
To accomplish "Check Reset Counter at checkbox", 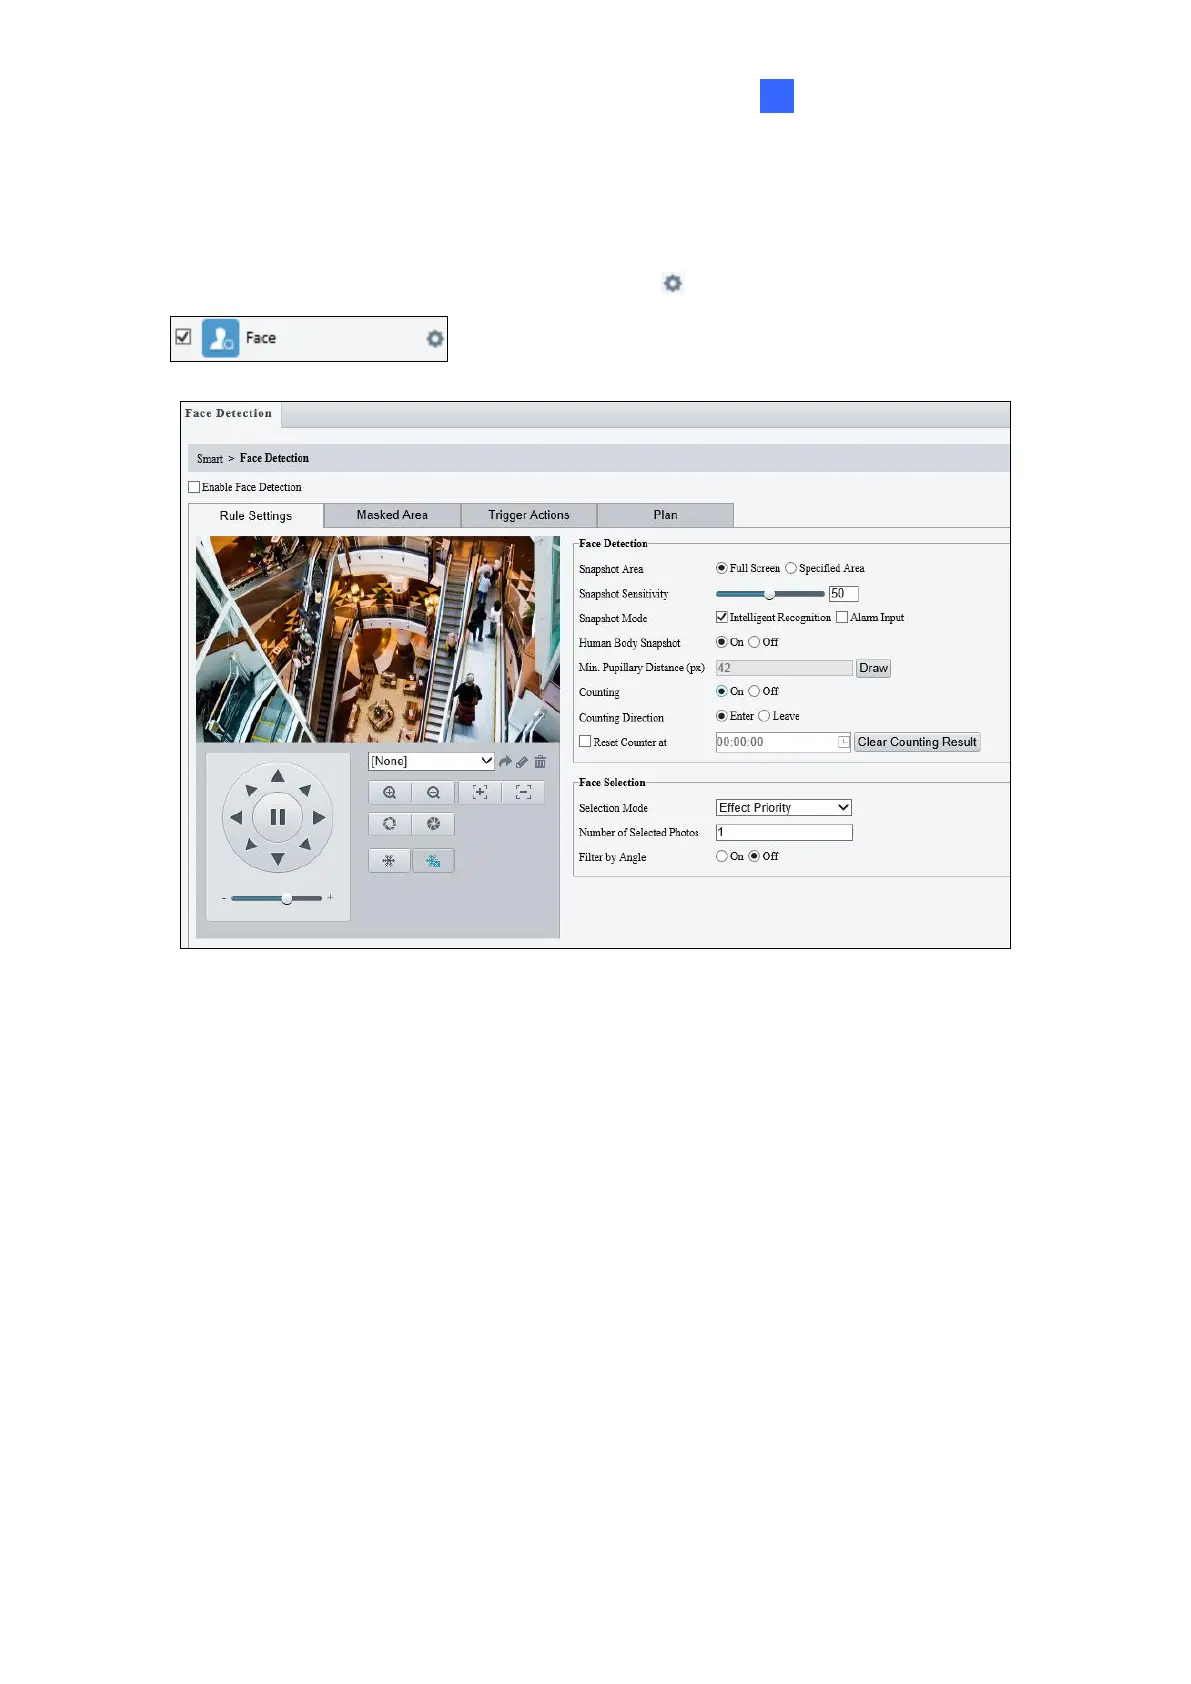I will [x=585, y=742].
